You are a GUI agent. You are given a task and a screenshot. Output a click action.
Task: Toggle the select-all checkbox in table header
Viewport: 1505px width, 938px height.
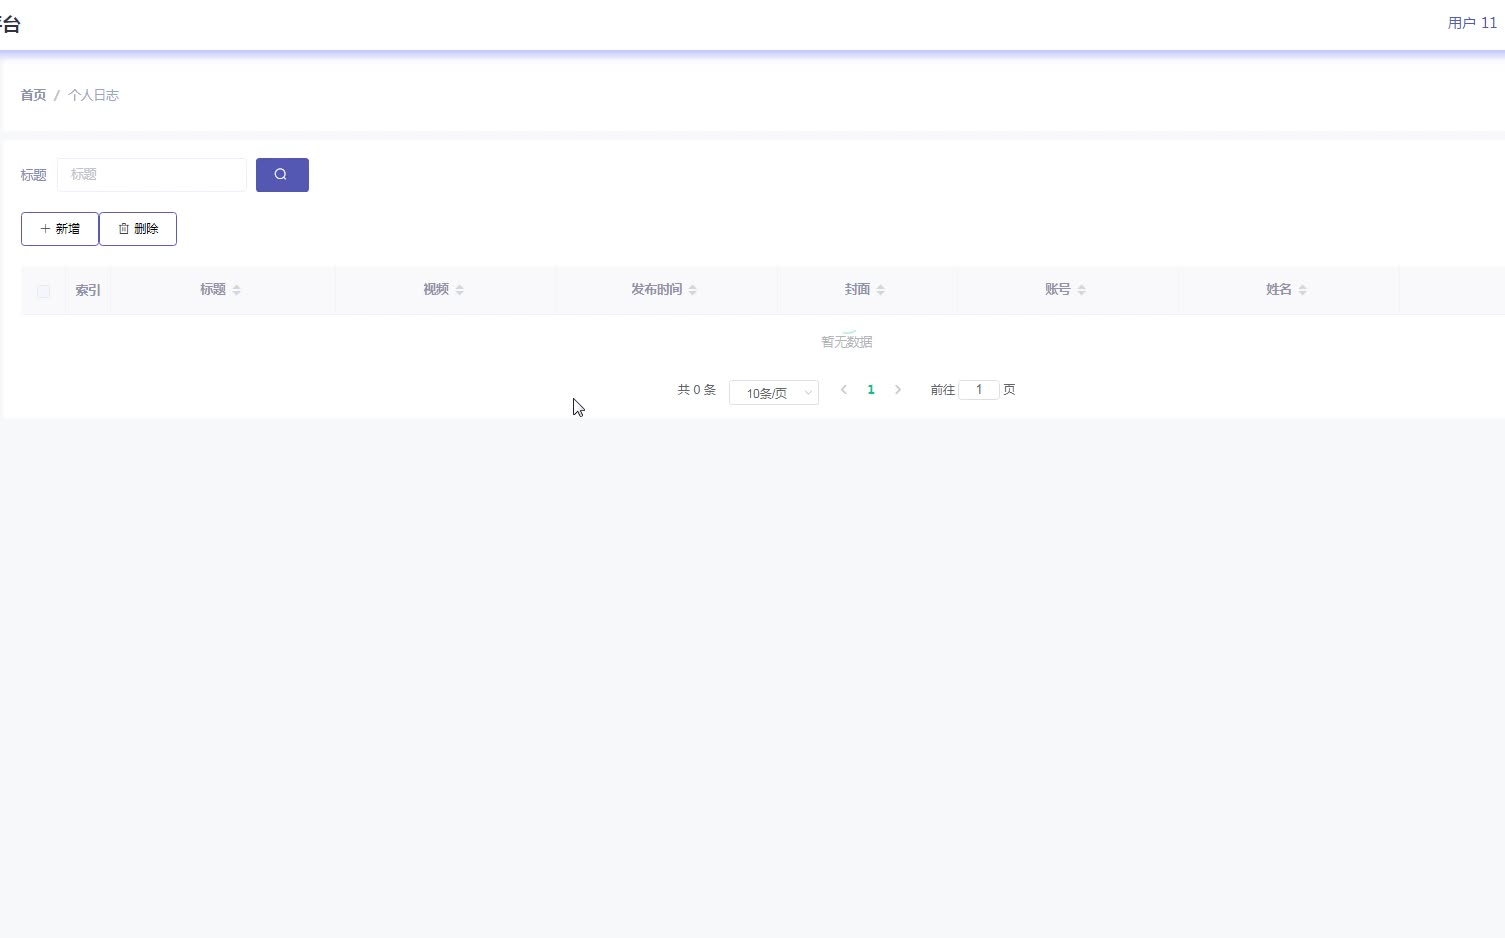point(43,291)
